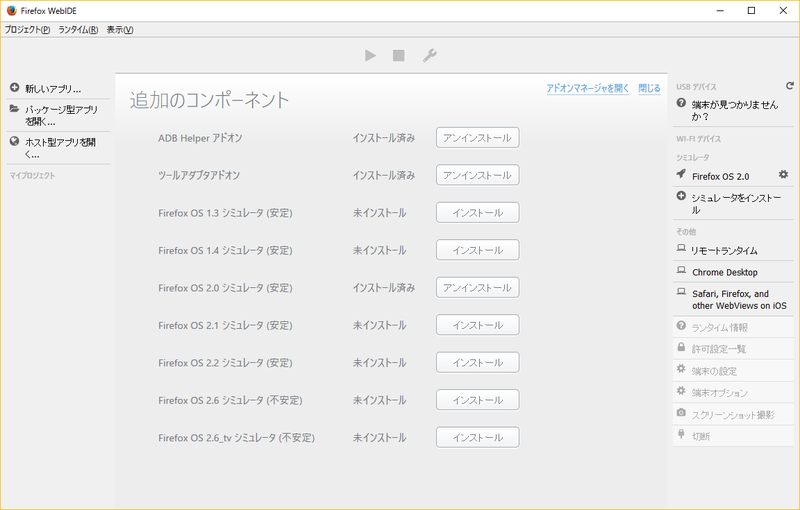Click スクリーンショット撮影 entry
Screen dimensions: 800x510
click(x=734, y=415)
